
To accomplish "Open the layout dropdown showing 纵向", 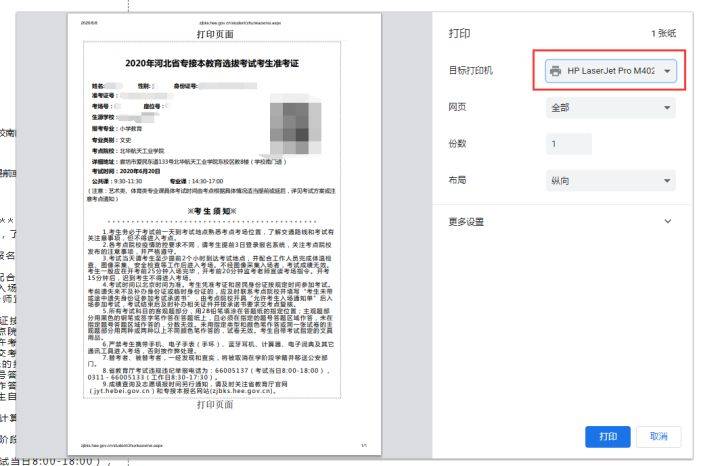I will (611, 180).
